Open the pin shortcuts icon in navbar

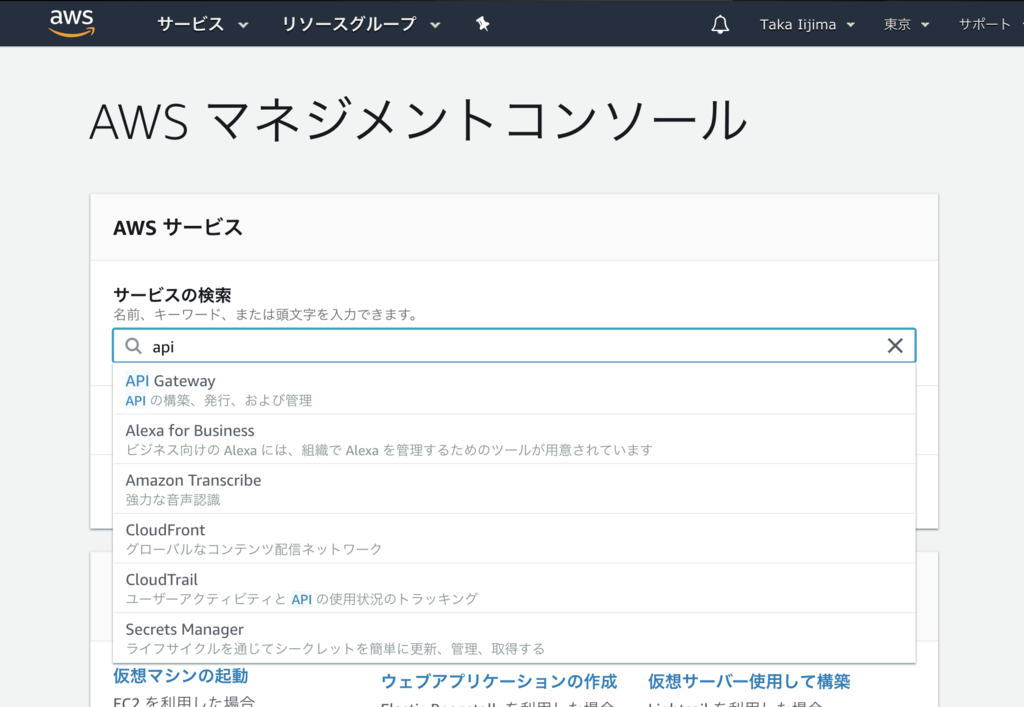click(x=483, y=24)
